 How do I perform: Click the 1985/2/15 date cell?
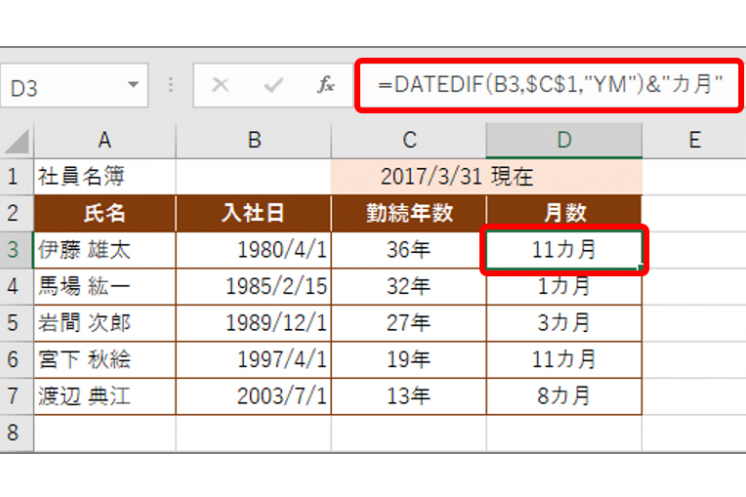[254, 287]
